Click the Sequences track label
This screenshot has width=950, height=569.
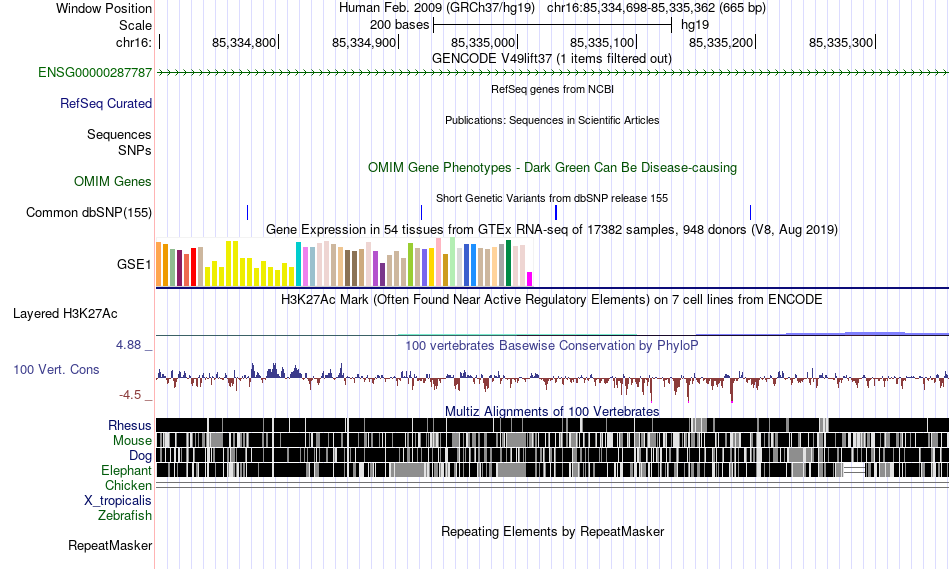click(119, 135)
